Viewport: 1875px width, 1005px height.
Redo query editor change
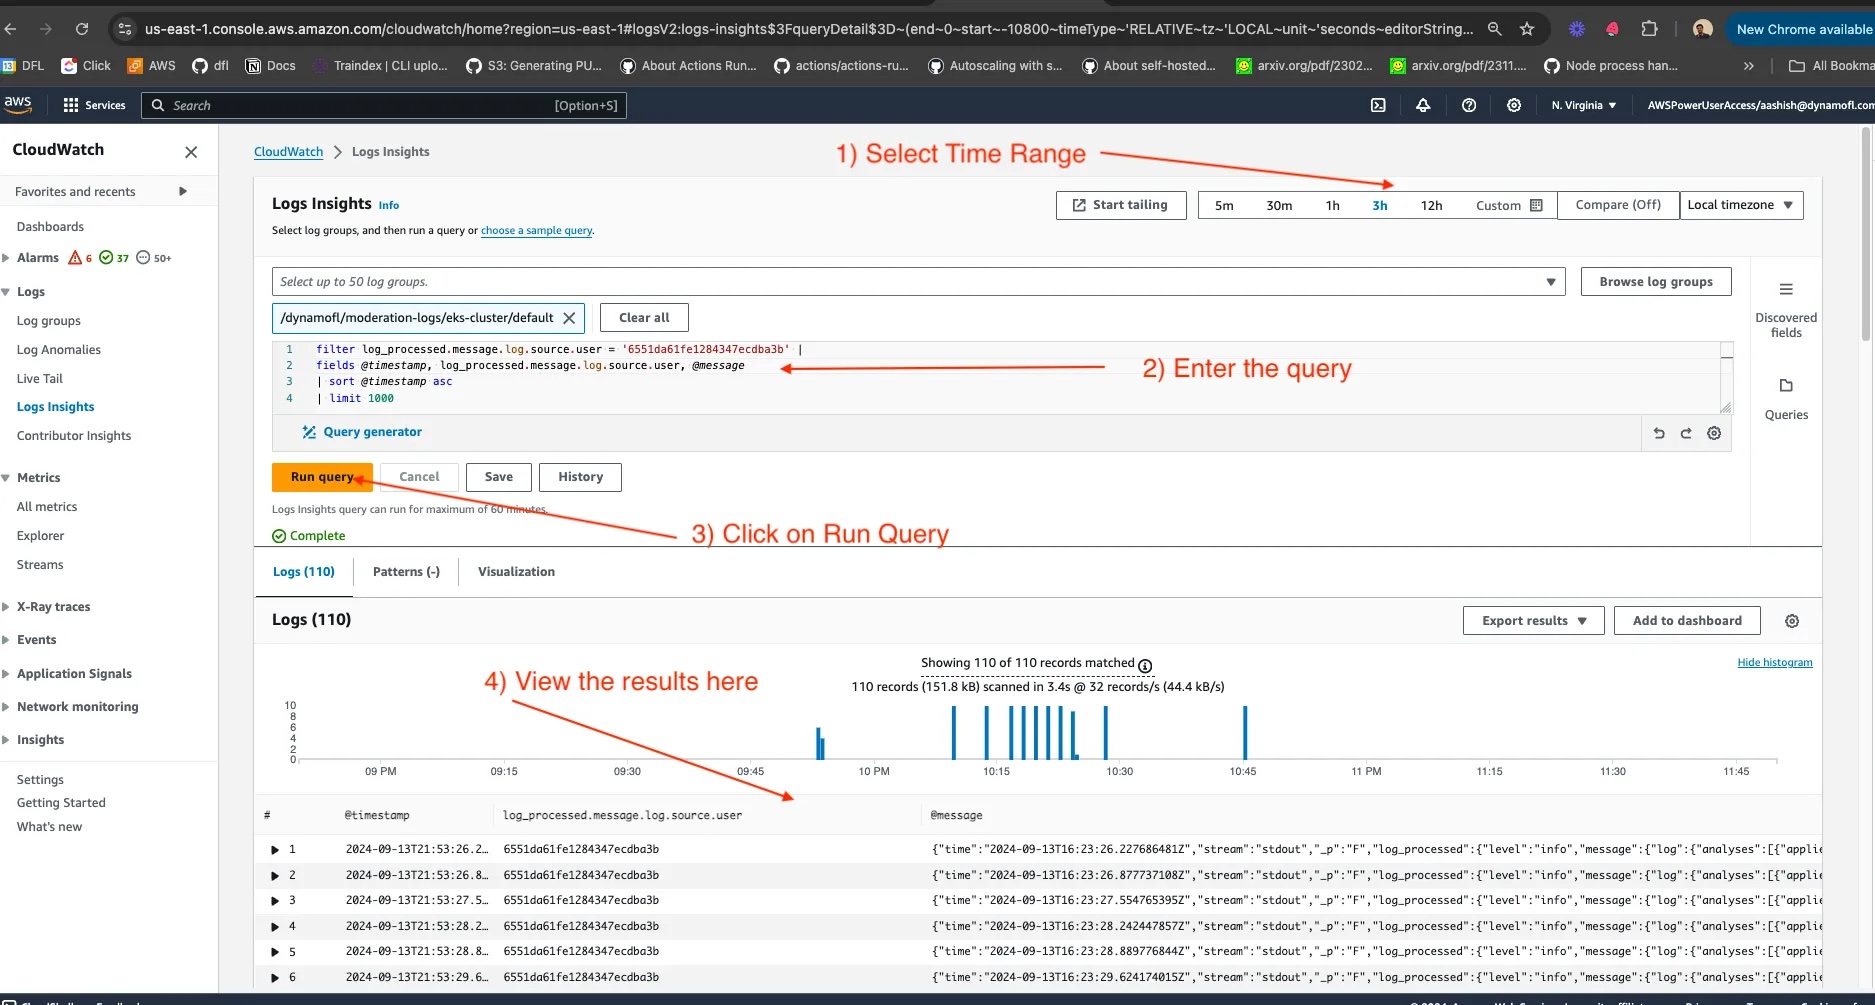pyautogui.click(x=1686, y=433)
